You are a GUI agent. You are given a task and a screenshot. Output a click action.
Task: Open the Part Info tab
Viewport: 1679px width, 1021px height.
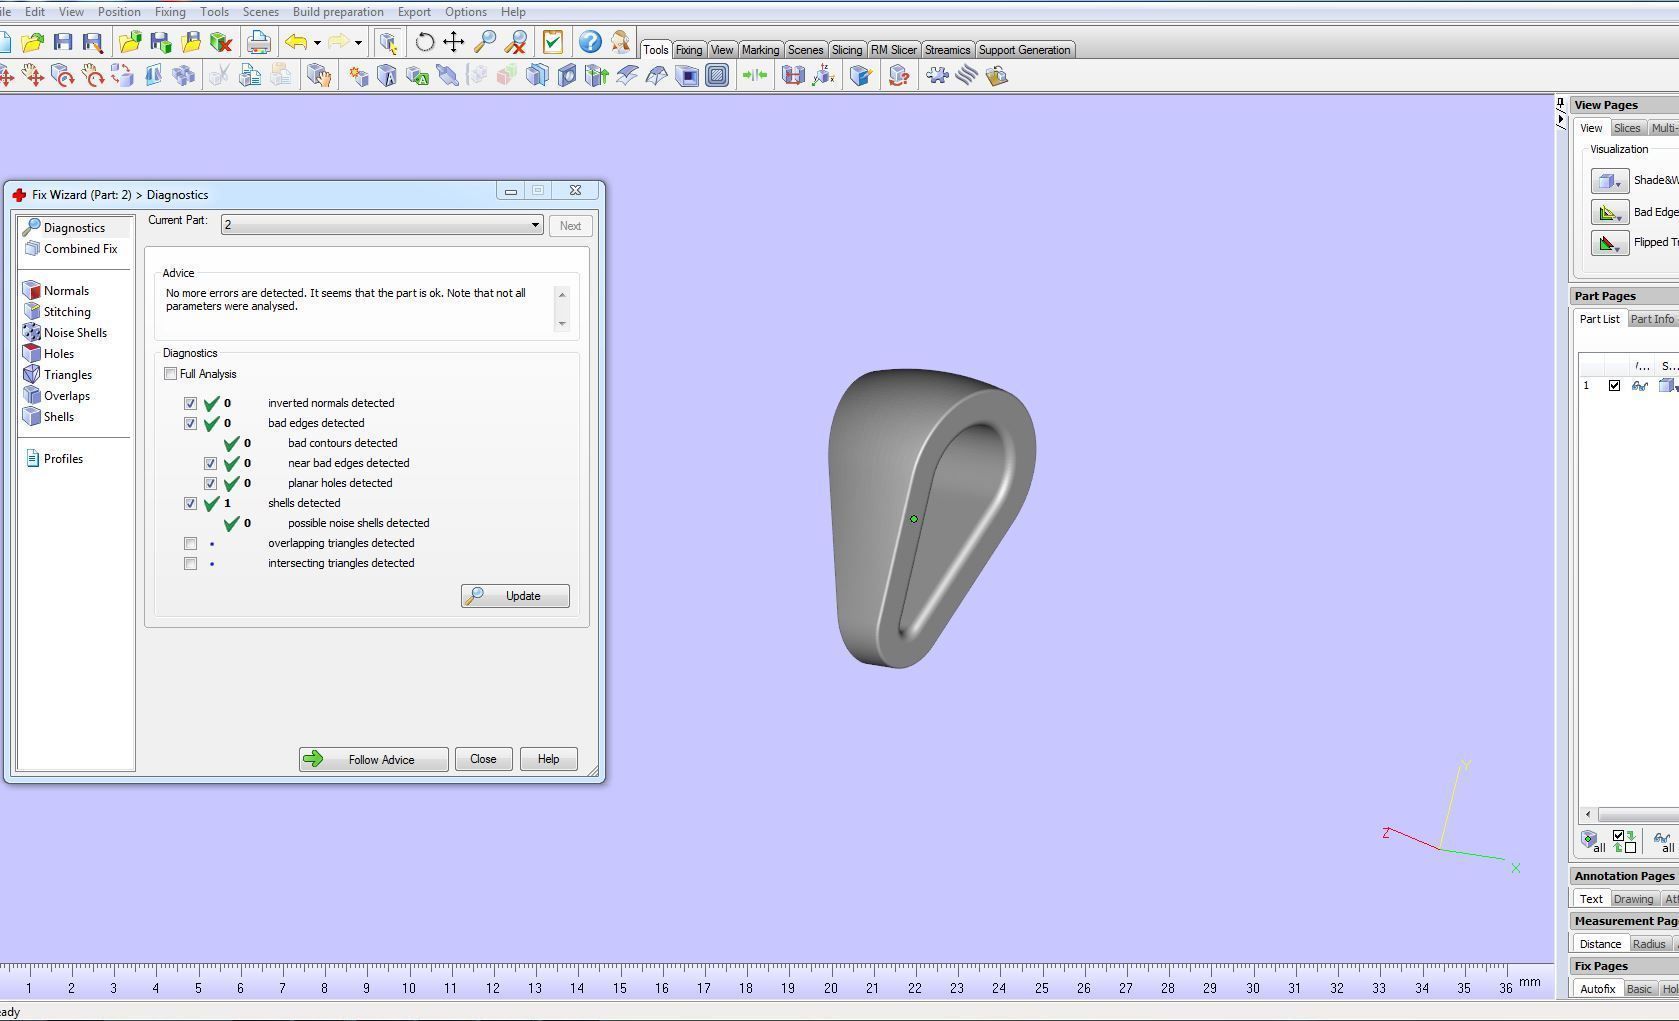(1652, 319)
